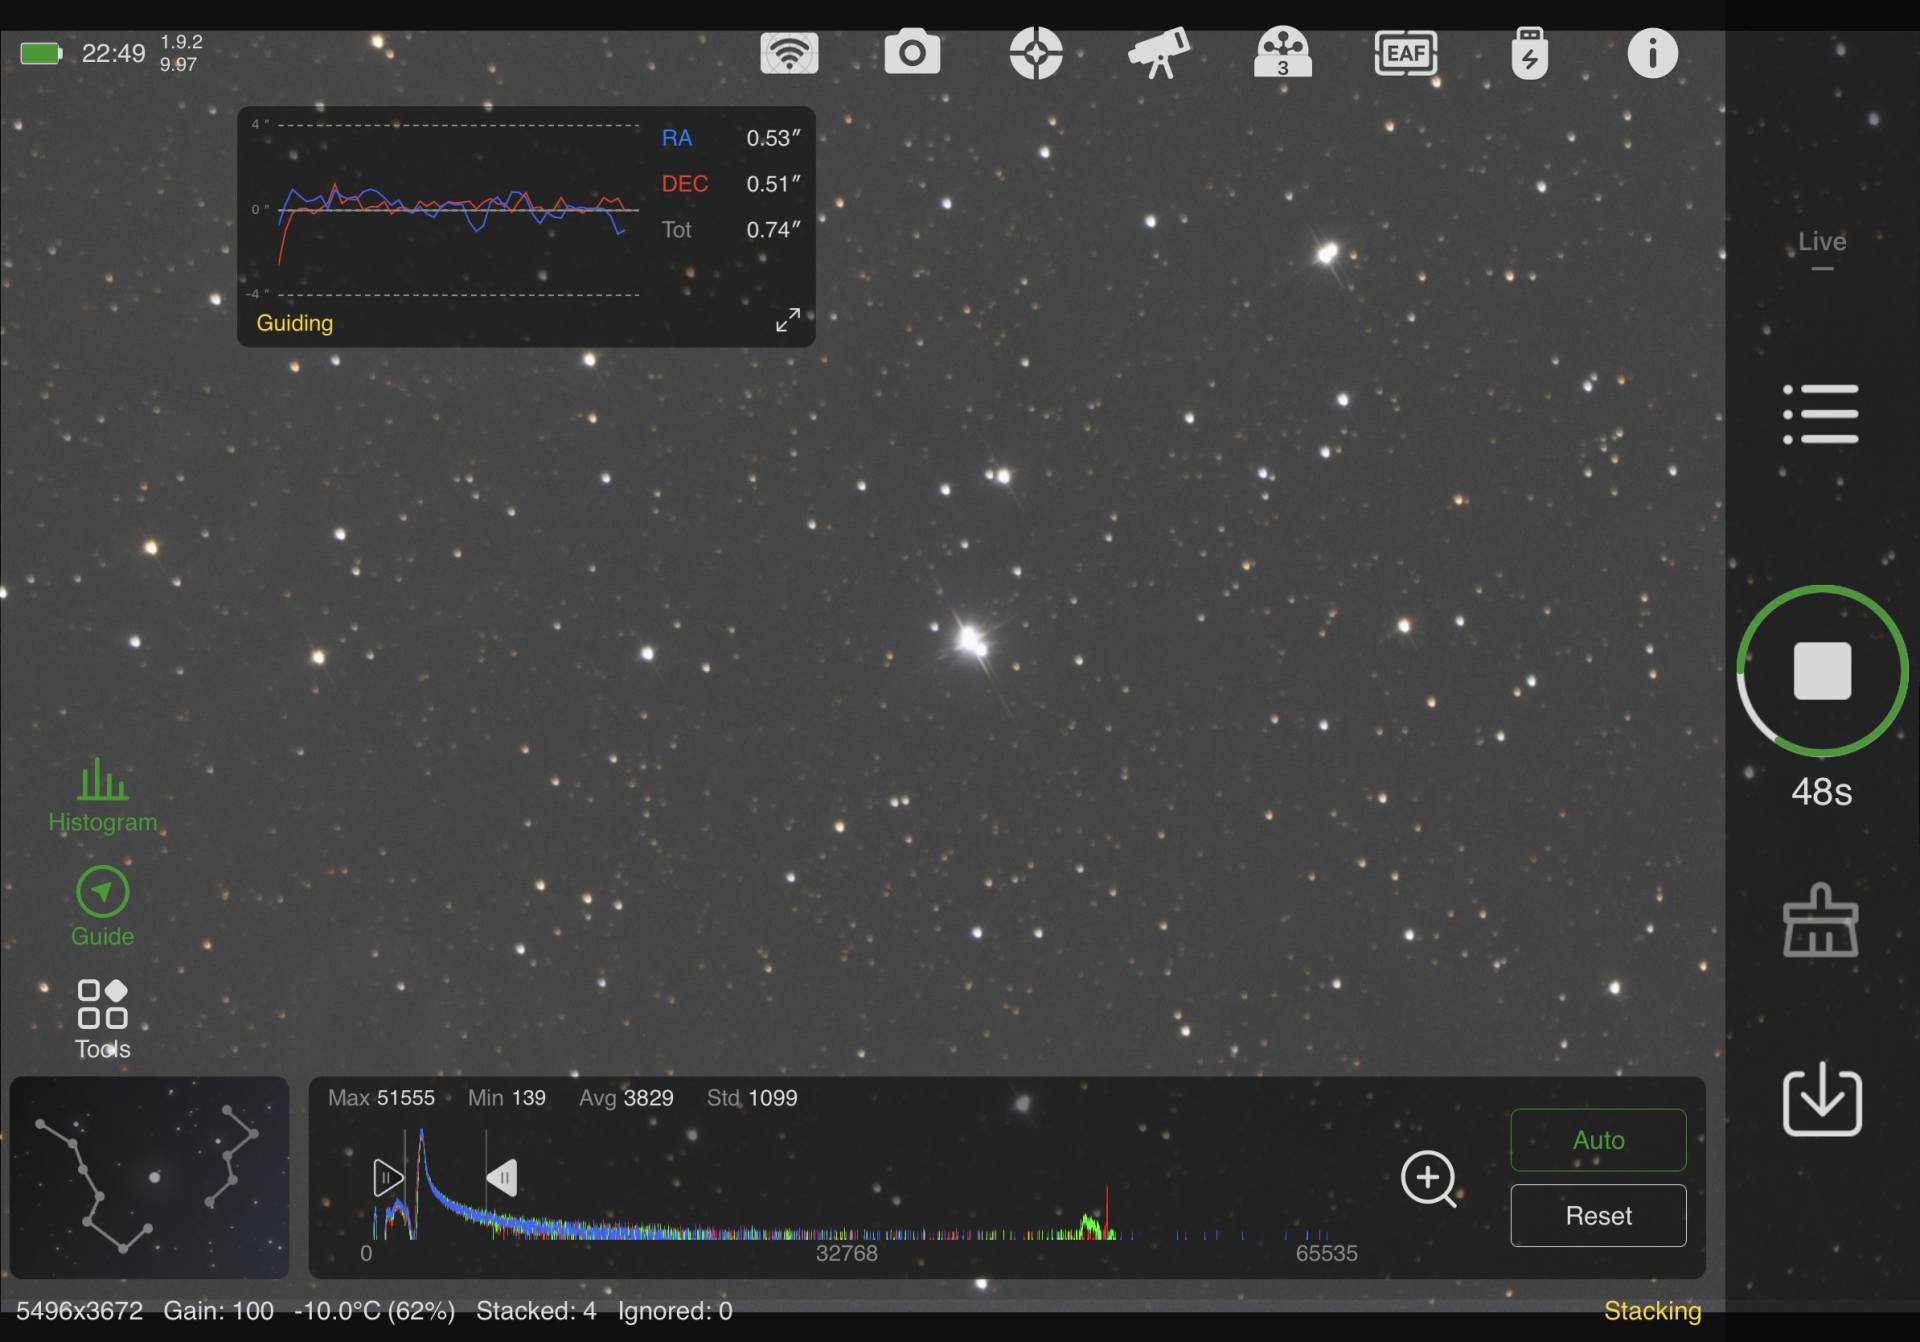Open the telescope mount settings icon
Image resolution: width=1920 pixels, height=1342 pixels.
(1159, 53)
